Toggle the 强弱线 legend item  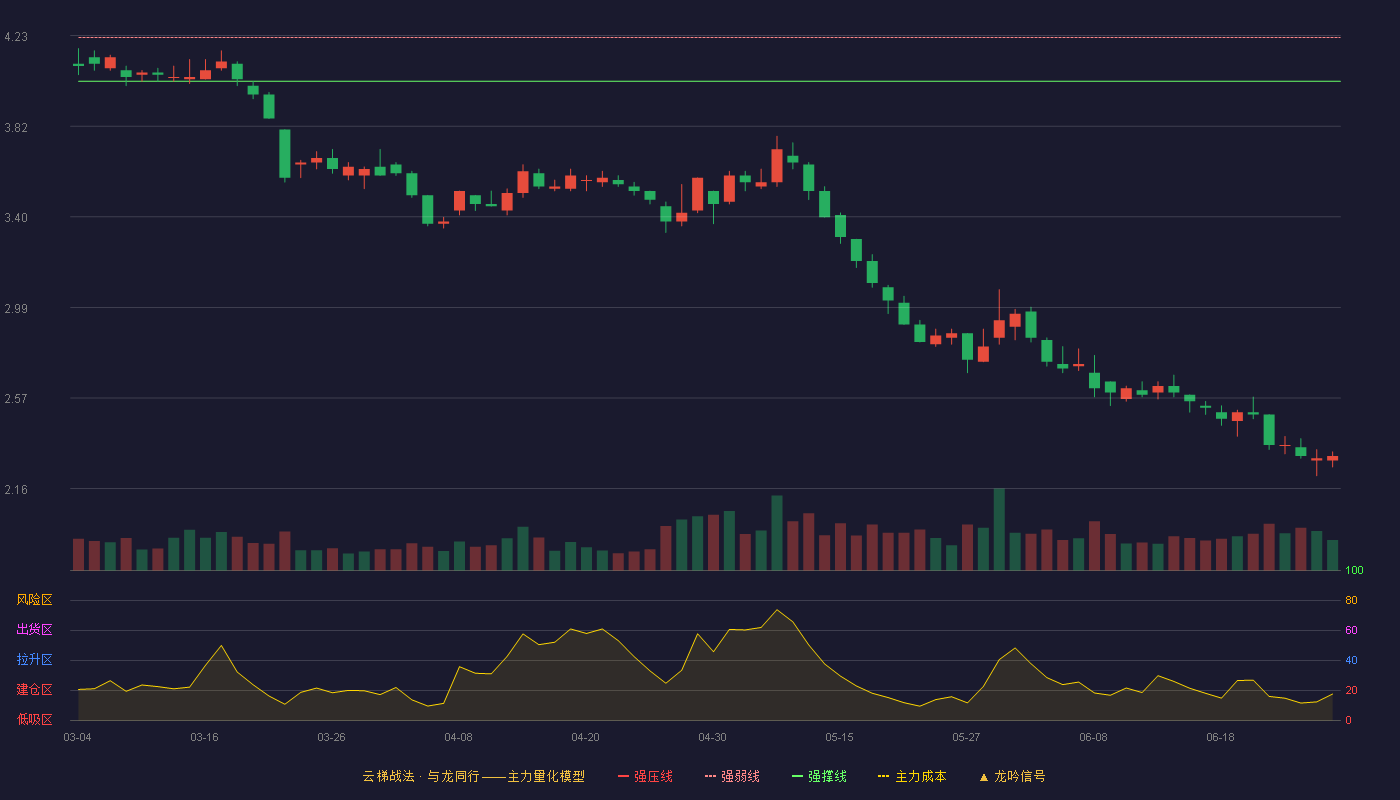point(732,776)
